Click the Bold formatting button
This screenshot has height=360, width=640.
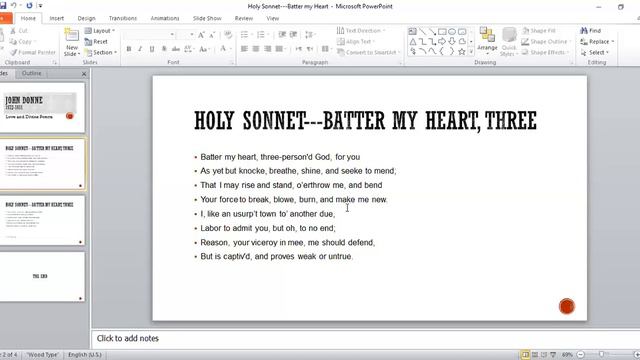tap(129, 49)
